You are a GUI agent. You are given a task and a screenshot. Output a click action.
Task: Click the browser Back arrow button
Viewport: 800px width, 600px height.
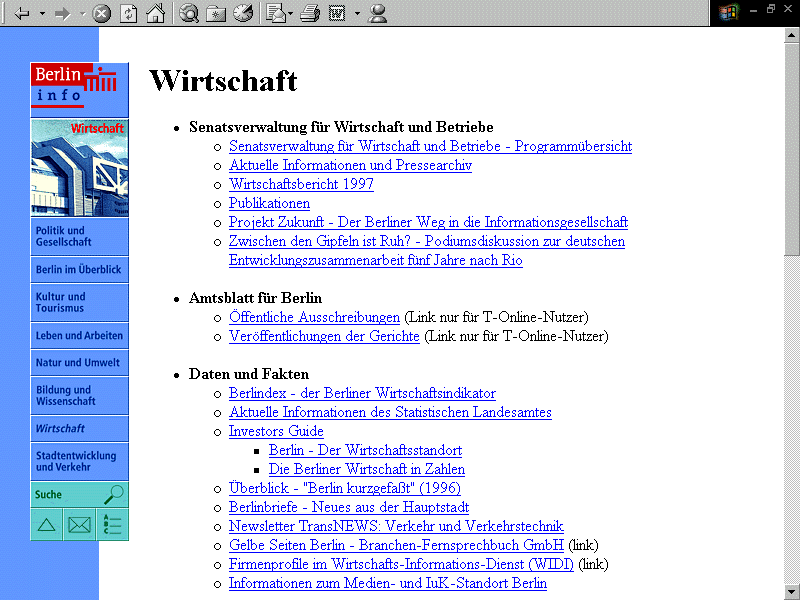22,14
